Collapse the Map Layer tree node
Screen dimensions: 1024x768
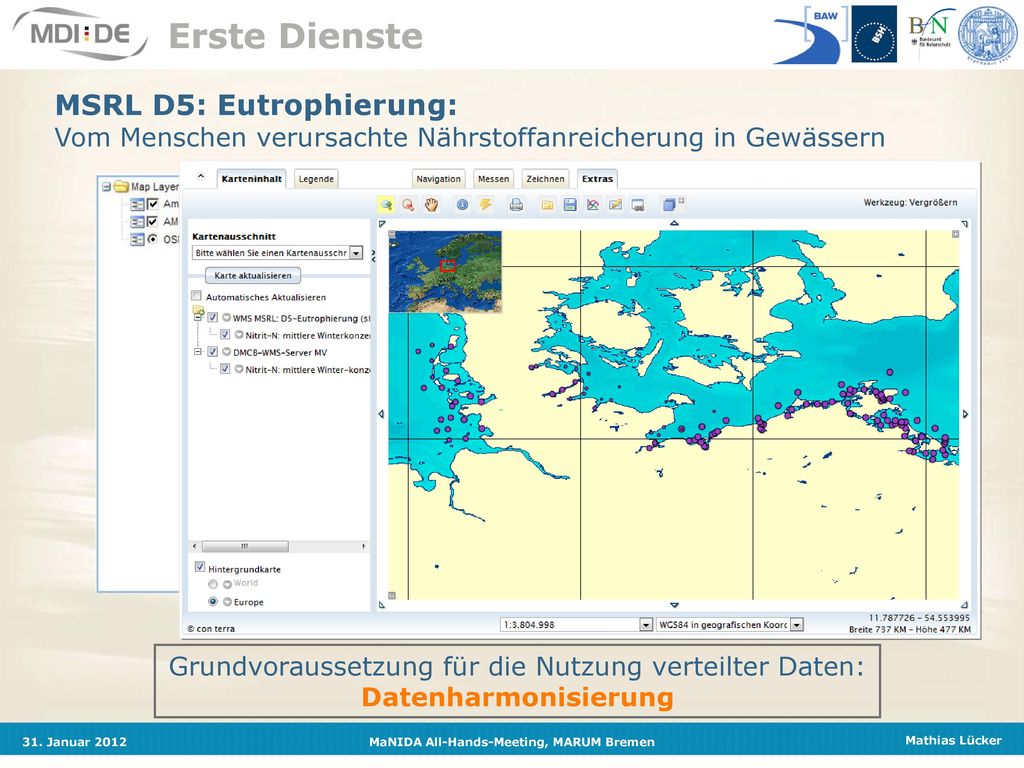coord(106,187)
